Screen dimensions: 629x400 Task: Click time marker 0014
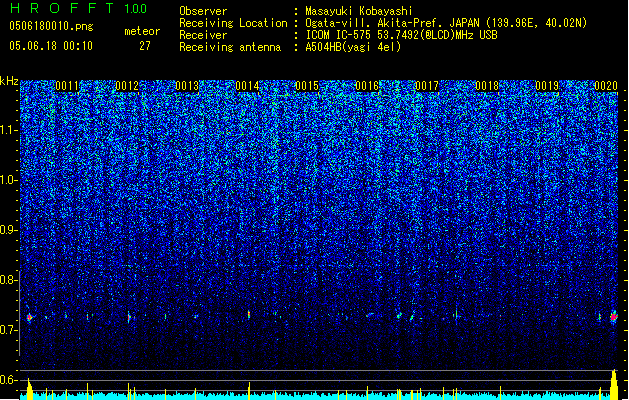247,86
